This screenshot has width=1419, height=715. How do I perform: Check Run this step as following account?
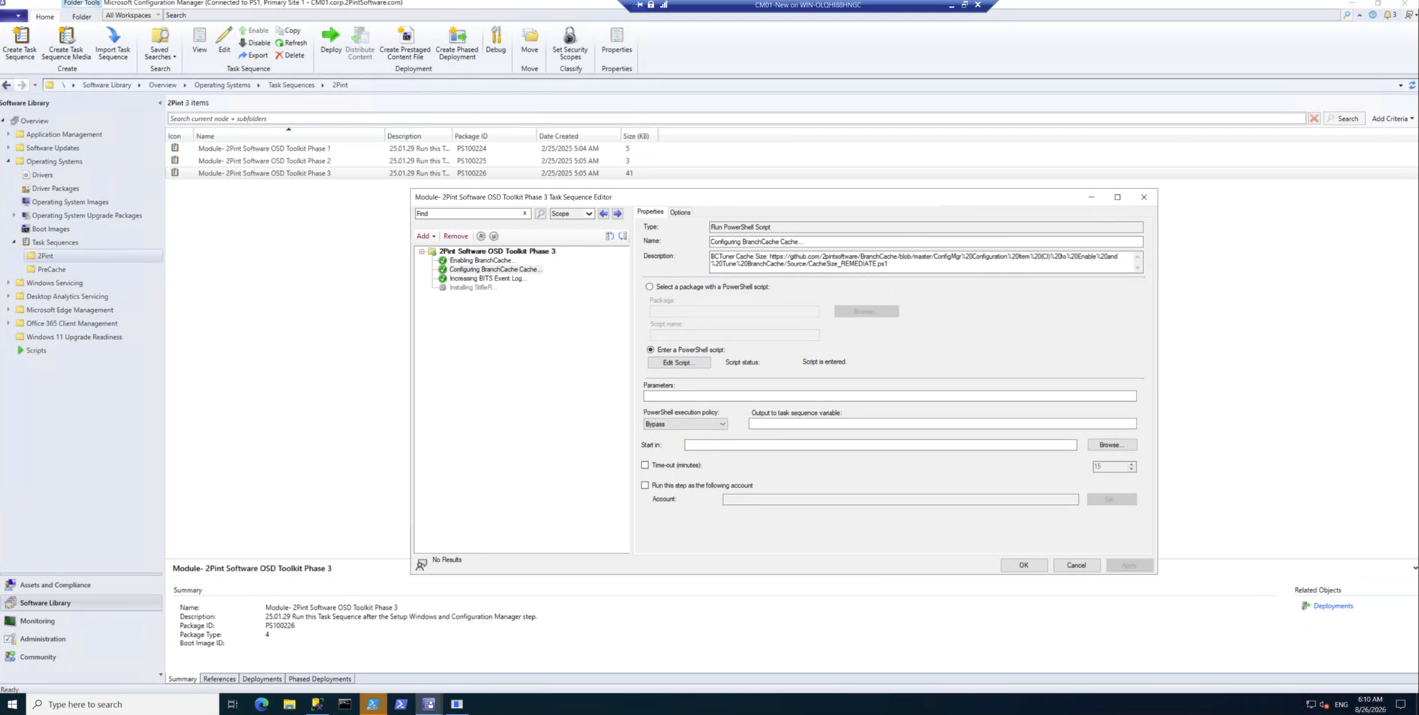tap(645, 485)
